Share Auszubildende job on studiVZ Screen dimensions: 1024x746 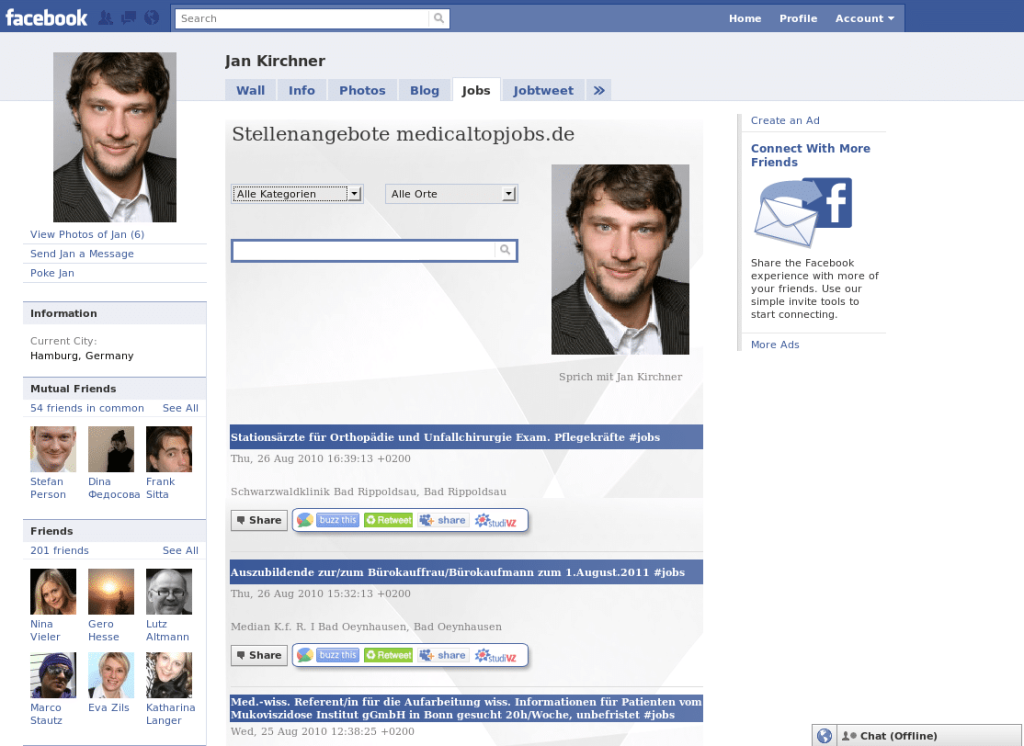click(496, 656)
